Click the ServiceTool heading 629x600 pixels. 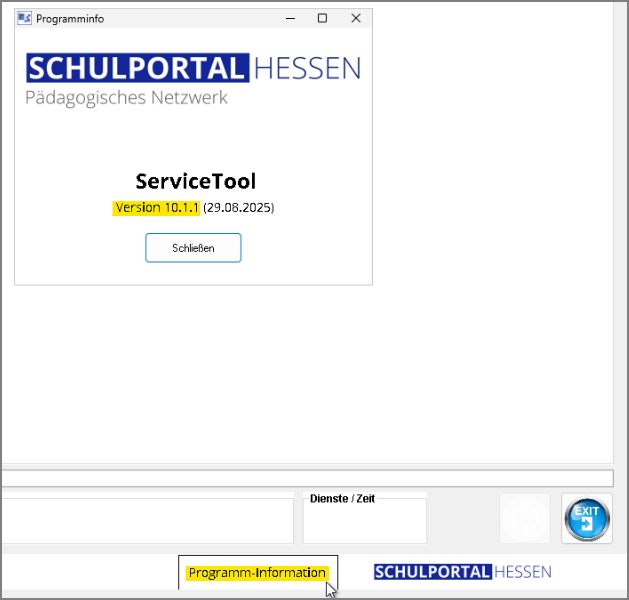195,181
